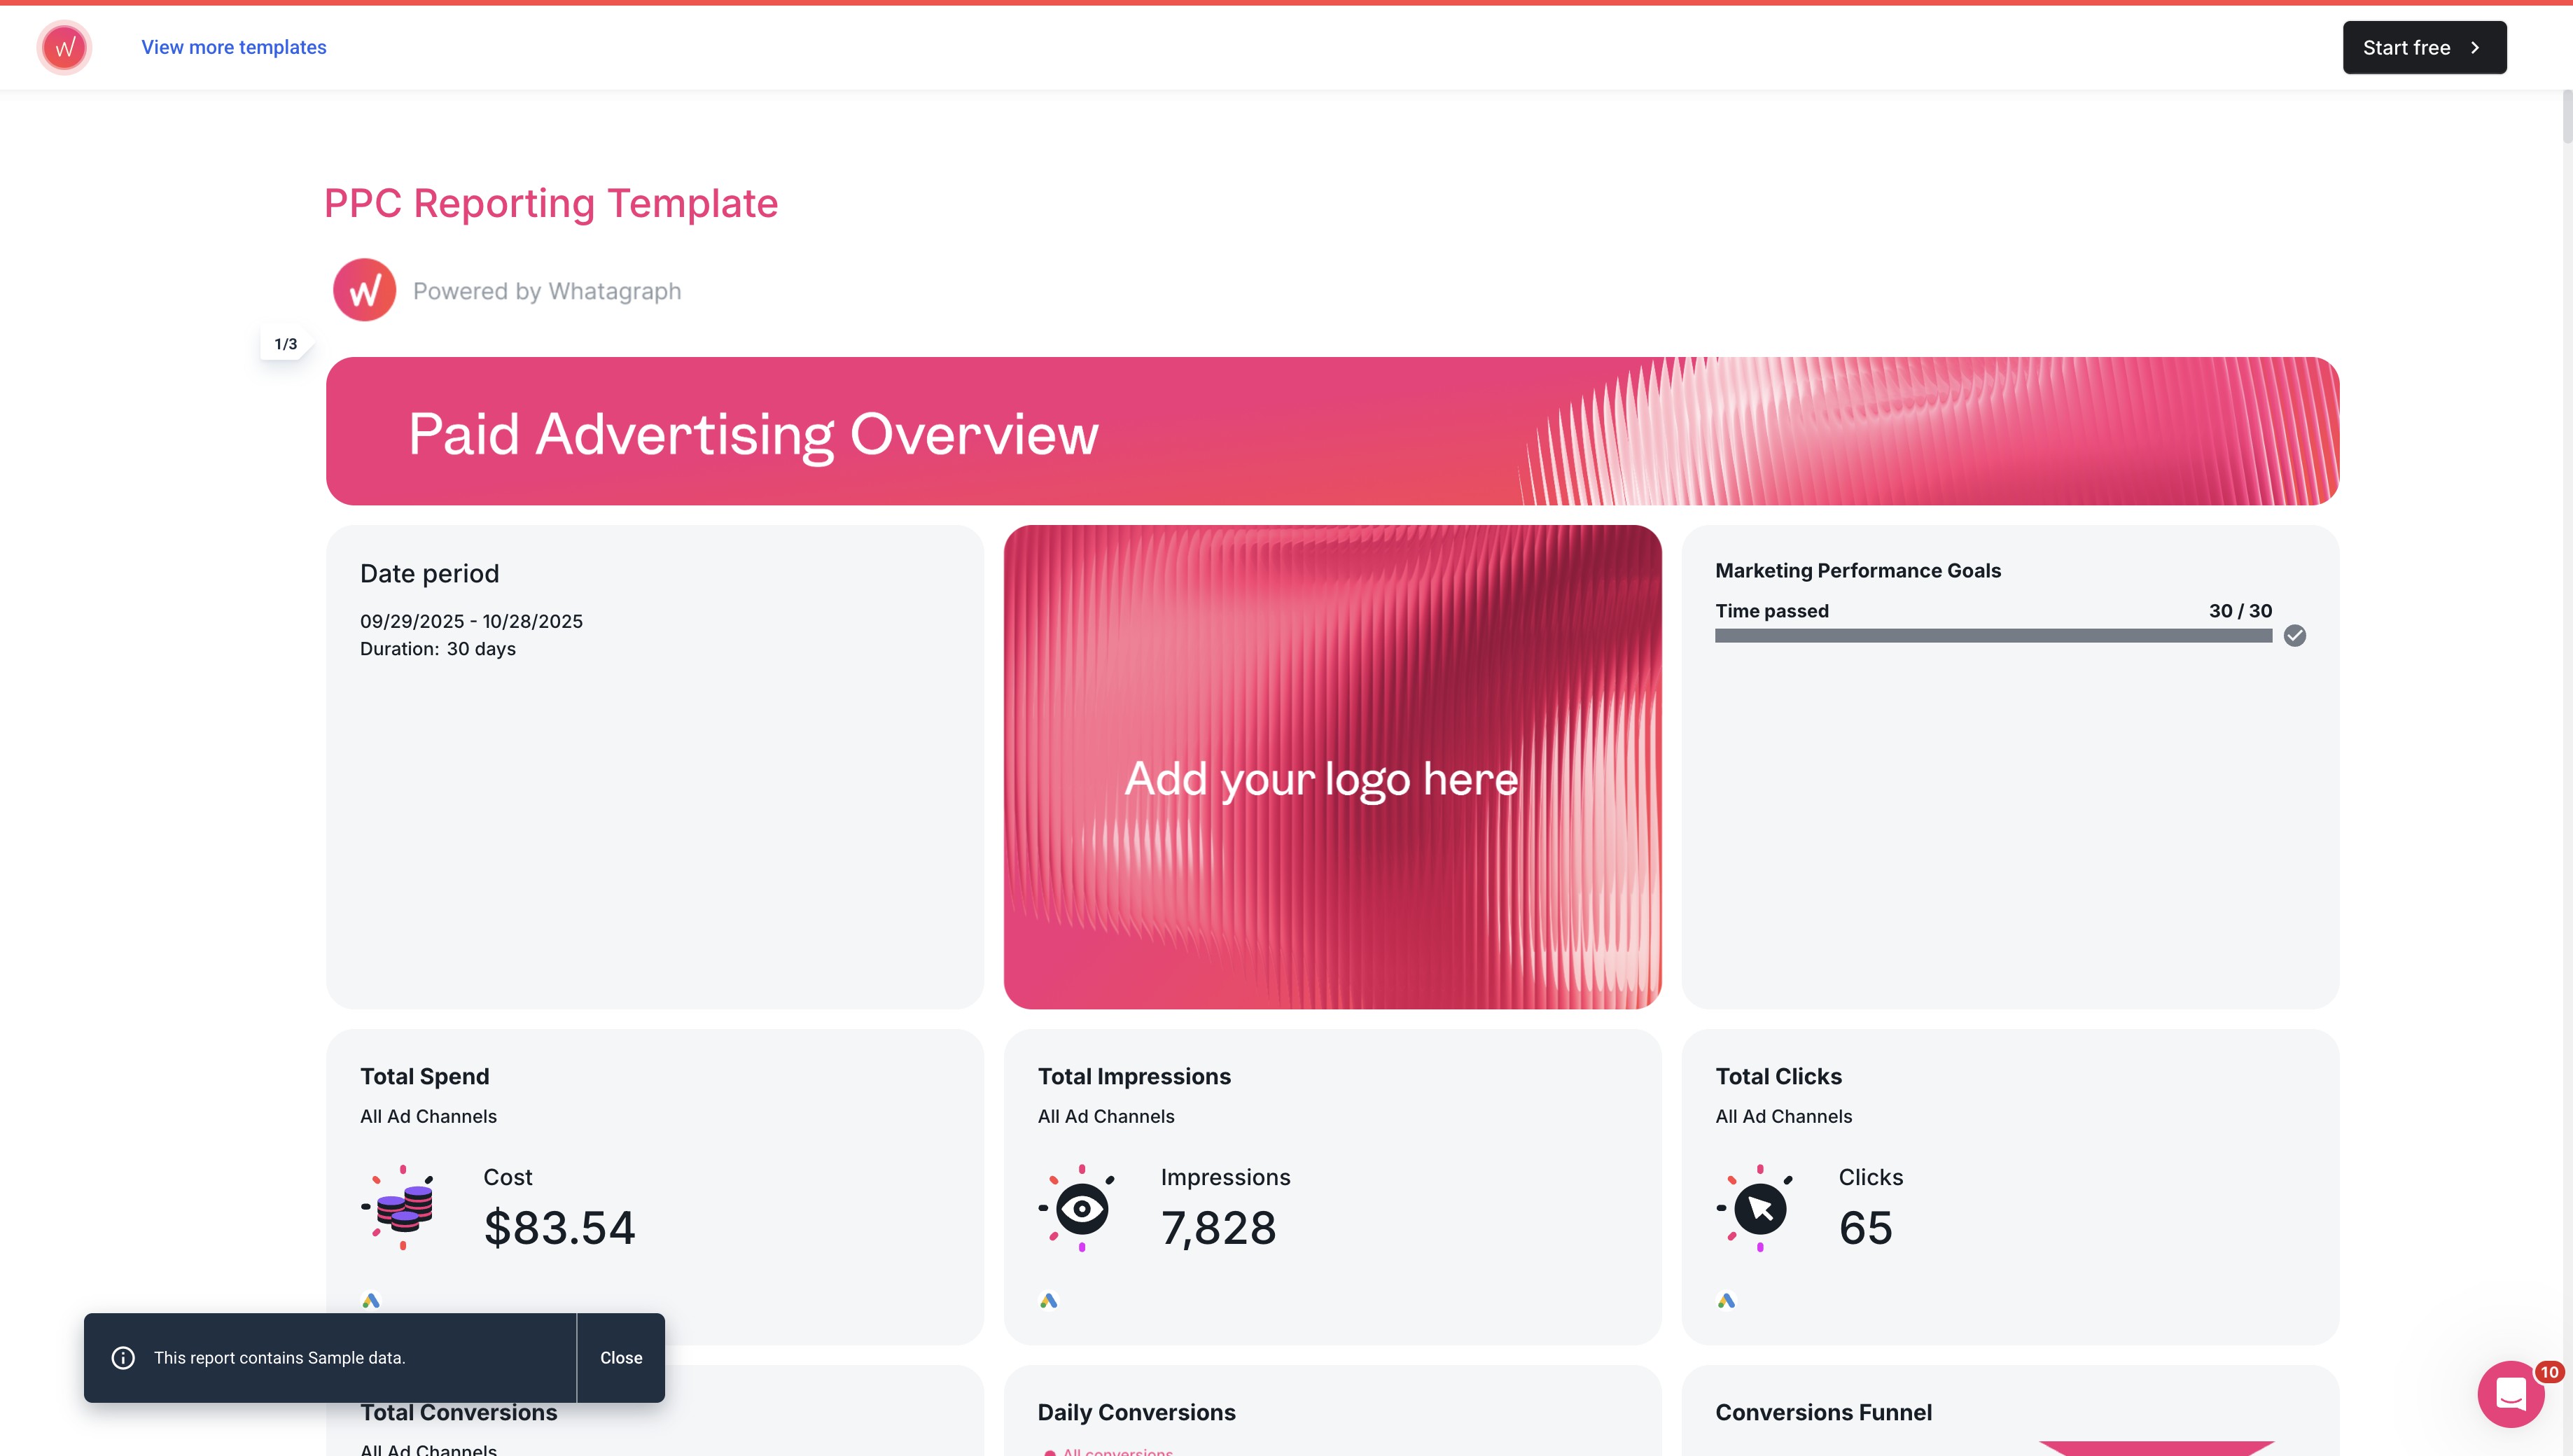Click the Time passed completed checkmark

point(2294,636)
